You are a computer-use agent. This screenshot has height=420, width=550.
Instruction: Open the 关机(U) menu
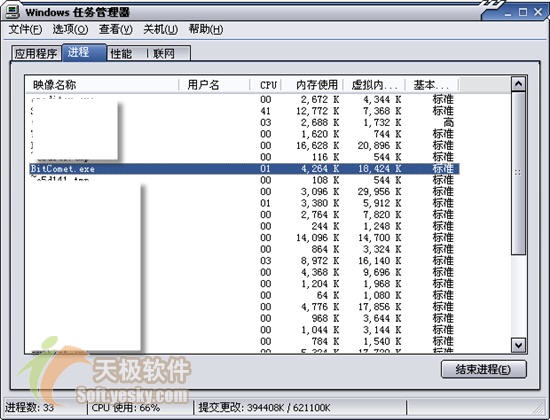click(x=160, y=29)
